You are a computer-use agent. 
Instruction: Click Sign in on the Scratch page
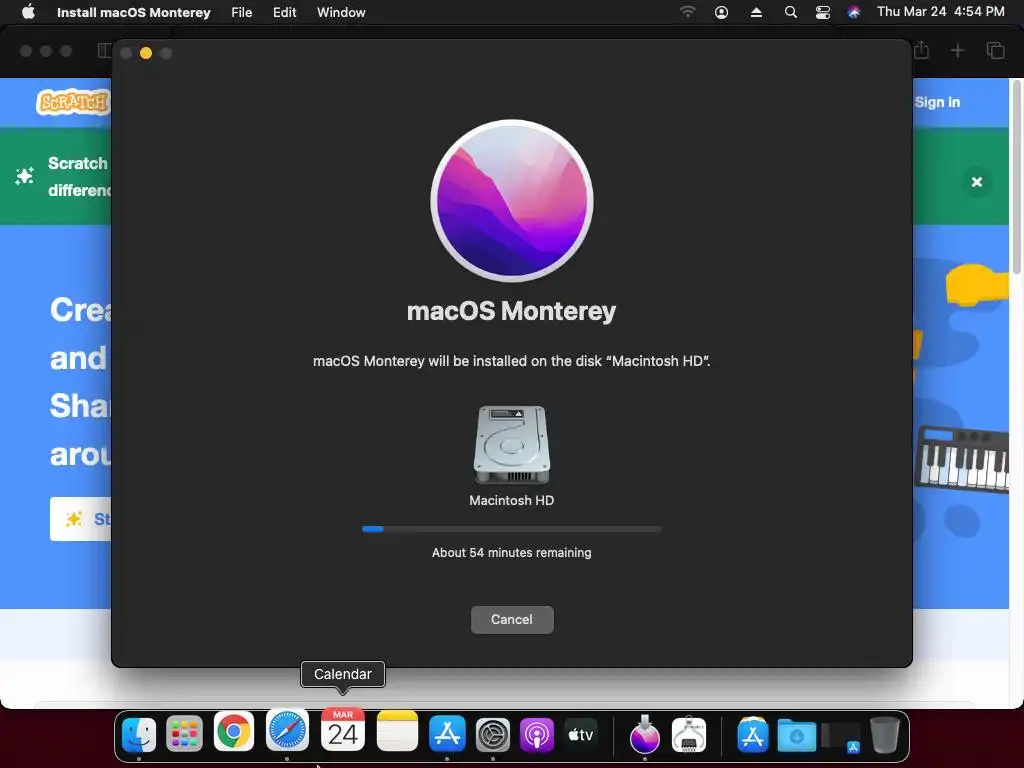coord(937,102)
